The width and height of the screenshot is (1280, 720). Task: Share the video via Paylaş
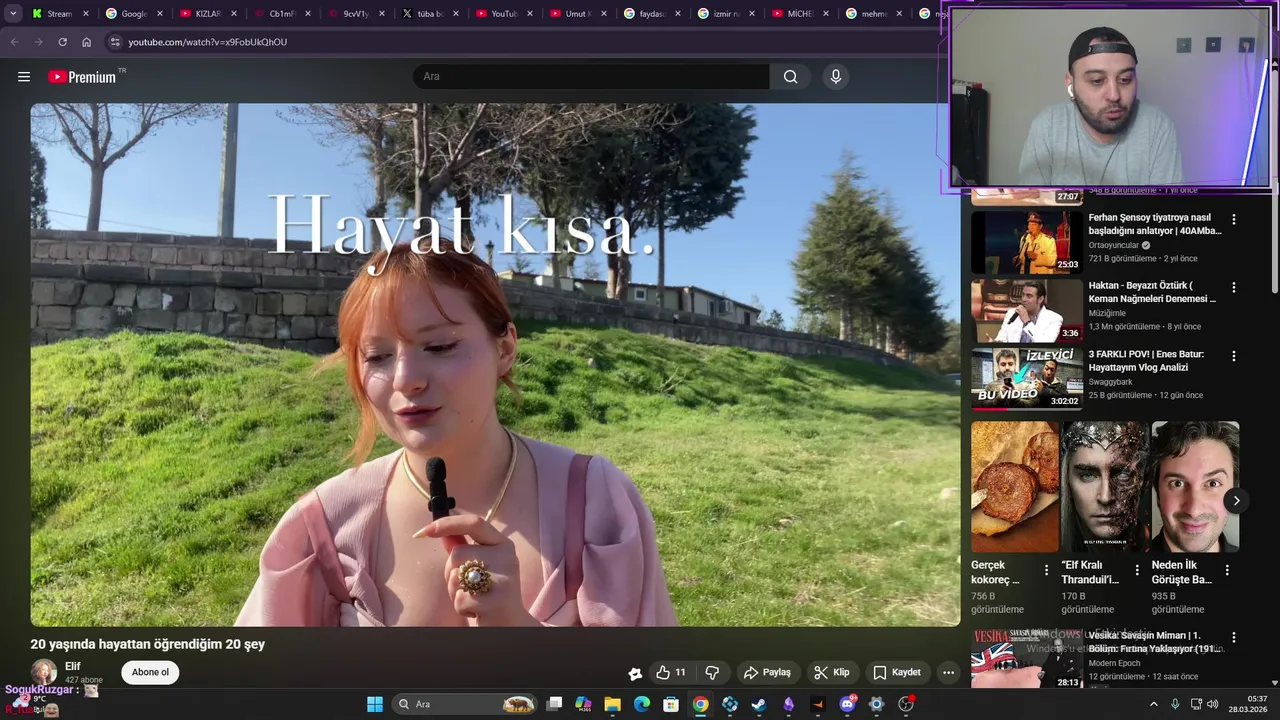(x=767, y=673)
